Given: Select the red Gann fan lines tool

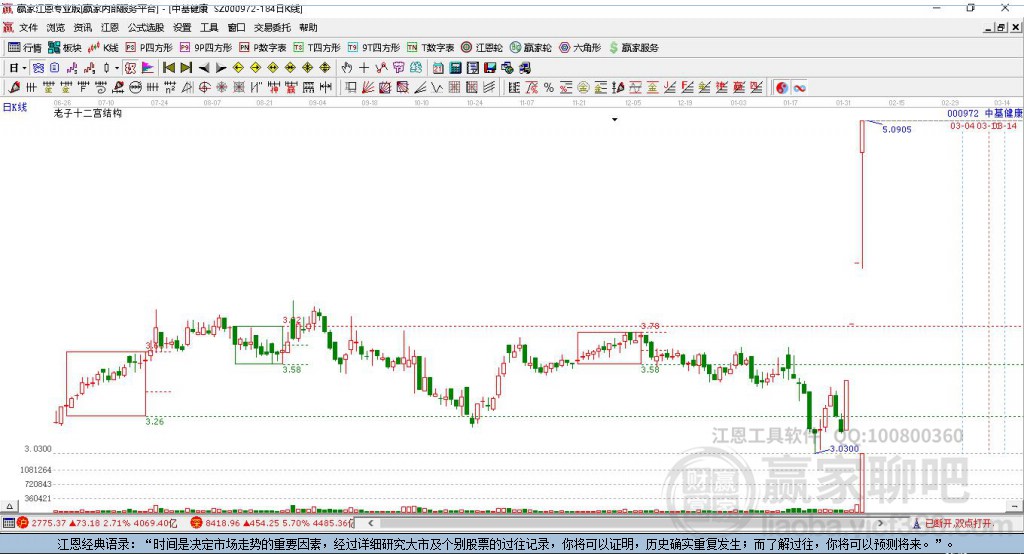Looking at the screenshot, I should (368, 88).
